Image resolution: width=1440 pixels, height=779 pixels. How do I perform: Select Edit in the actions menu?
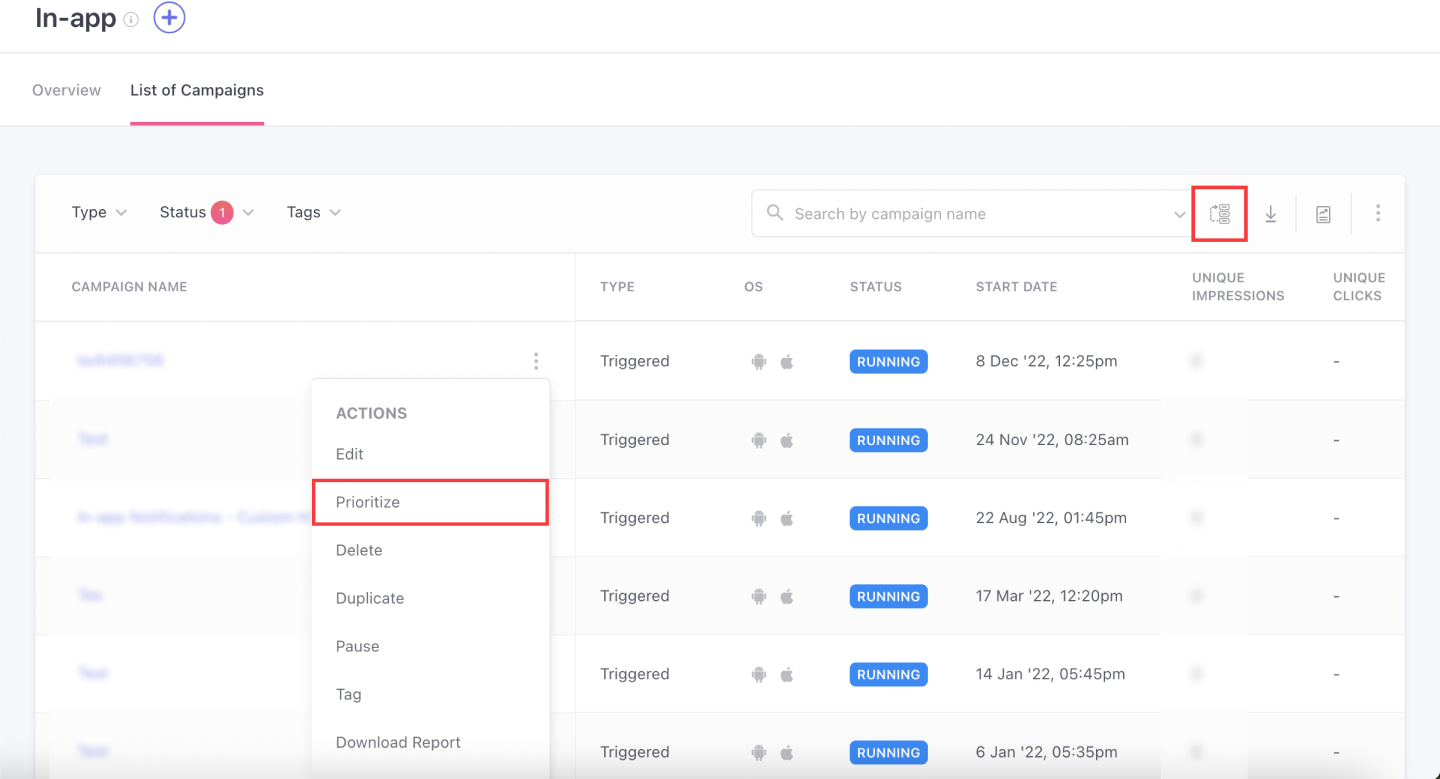[350, 454]
